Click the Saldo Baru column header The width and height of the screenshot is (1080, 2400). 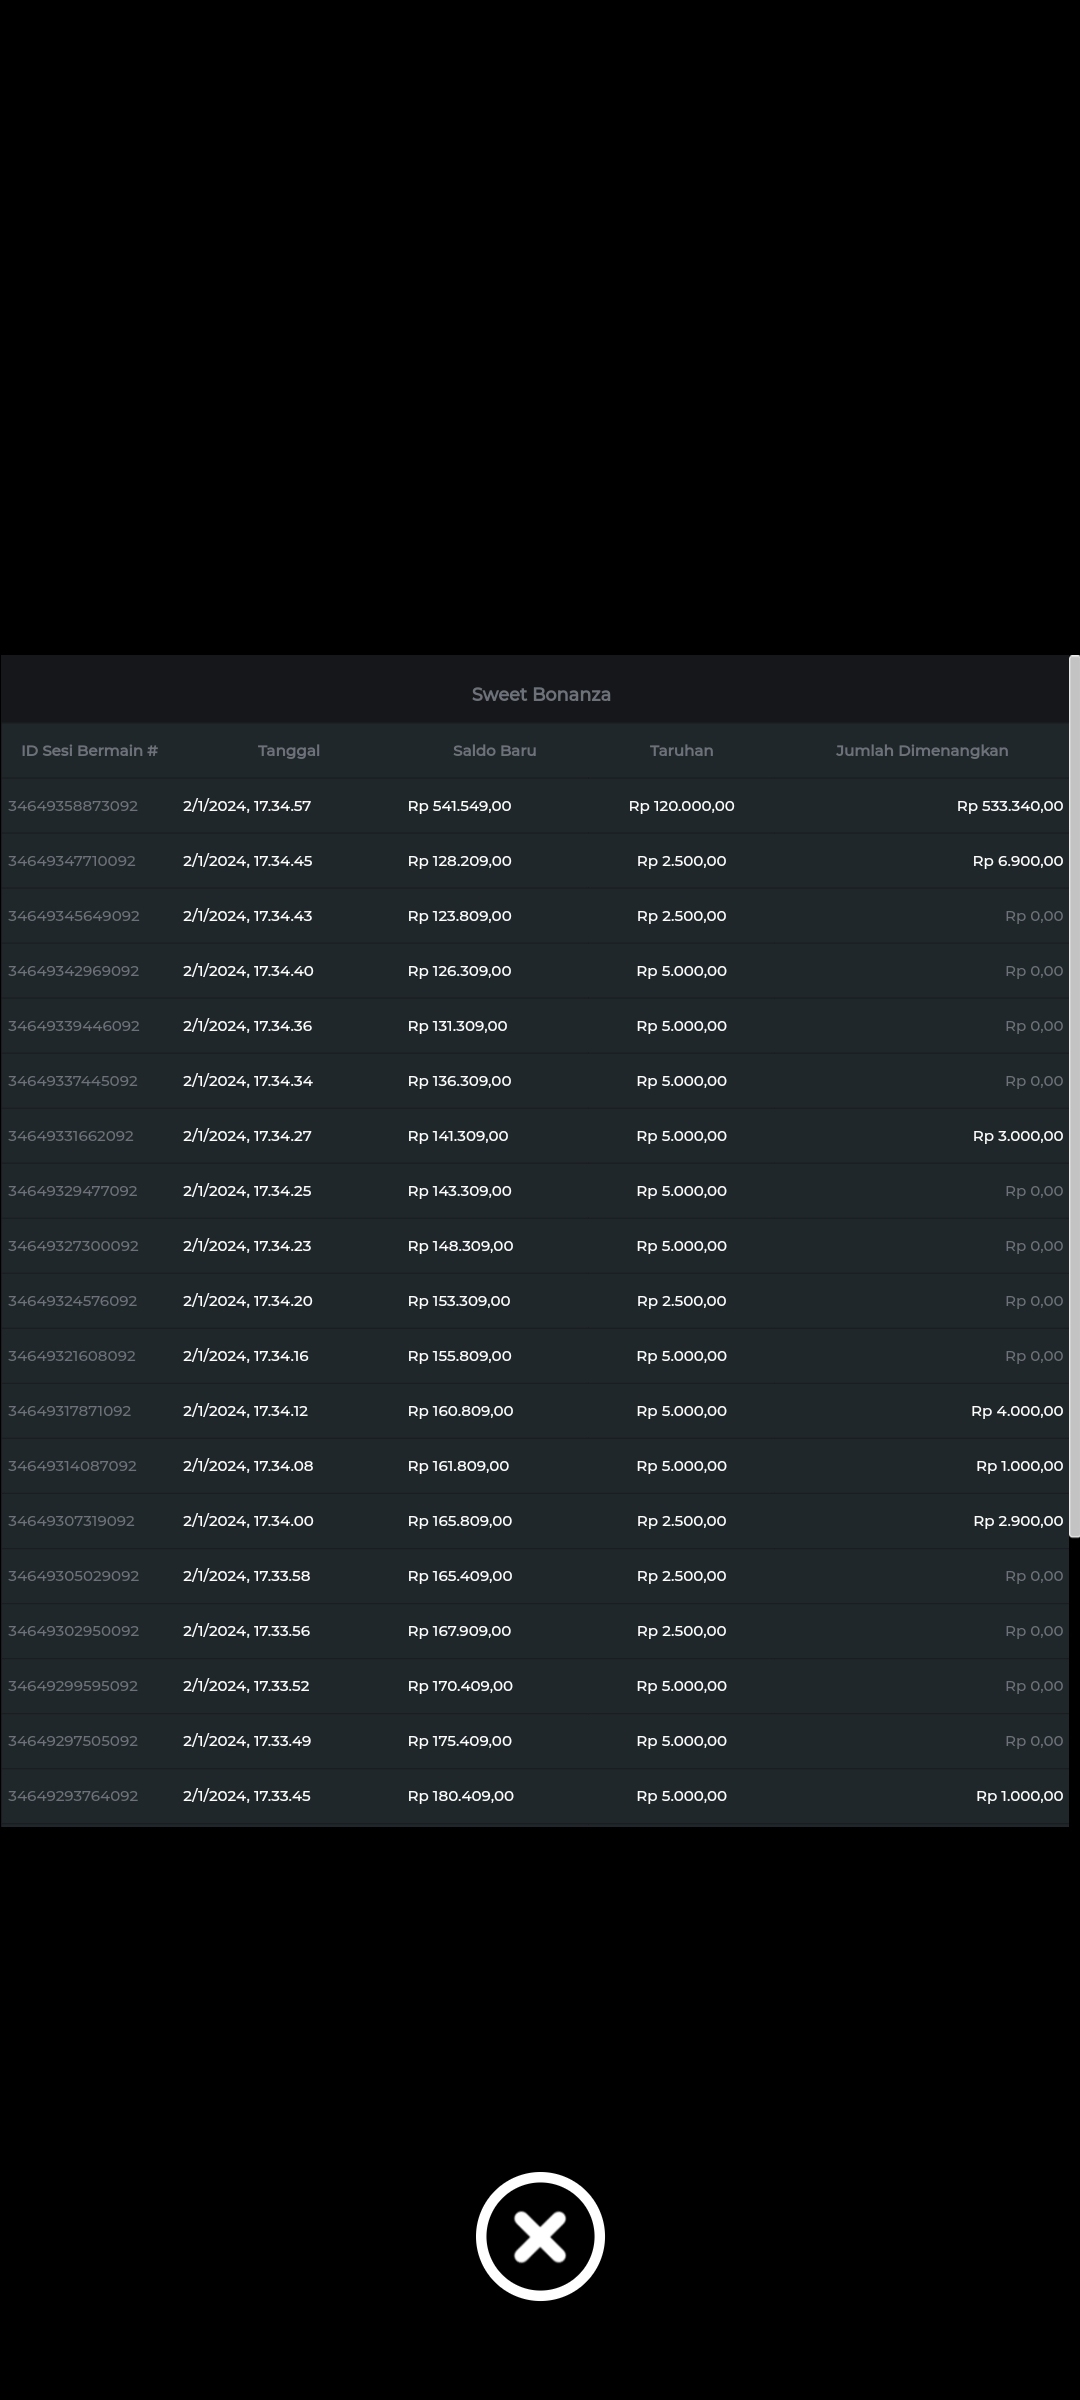[x=494, y=751]
